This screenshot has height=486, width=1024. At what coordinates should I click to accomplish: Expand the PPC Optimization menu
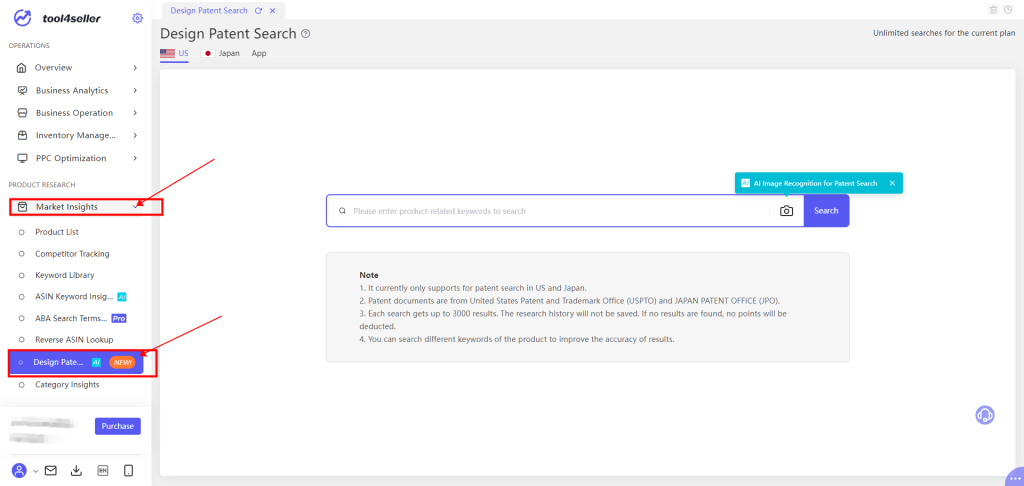75,158
